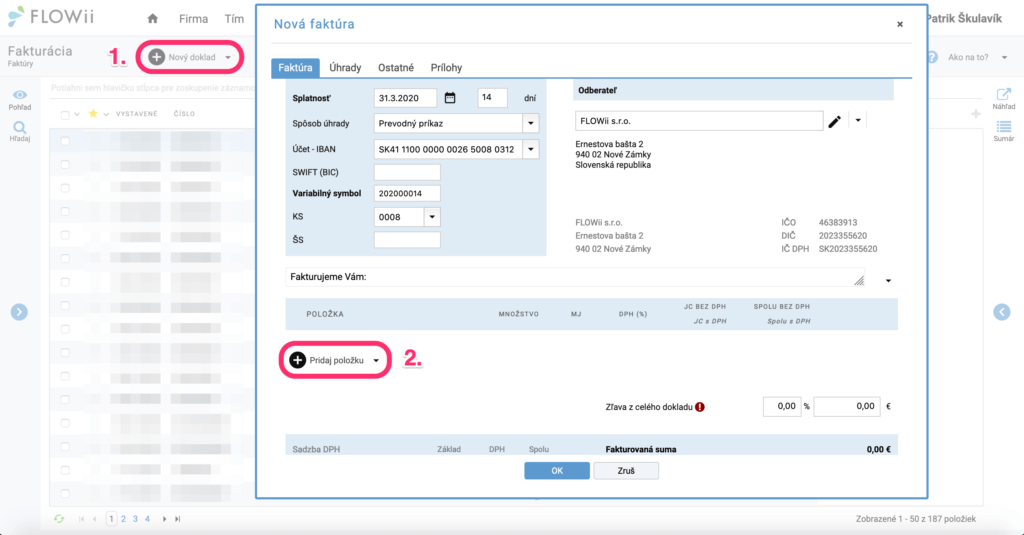
Task: Open the Účet - IBAN dropdown arrow
Action: click(x=530, y=150)
